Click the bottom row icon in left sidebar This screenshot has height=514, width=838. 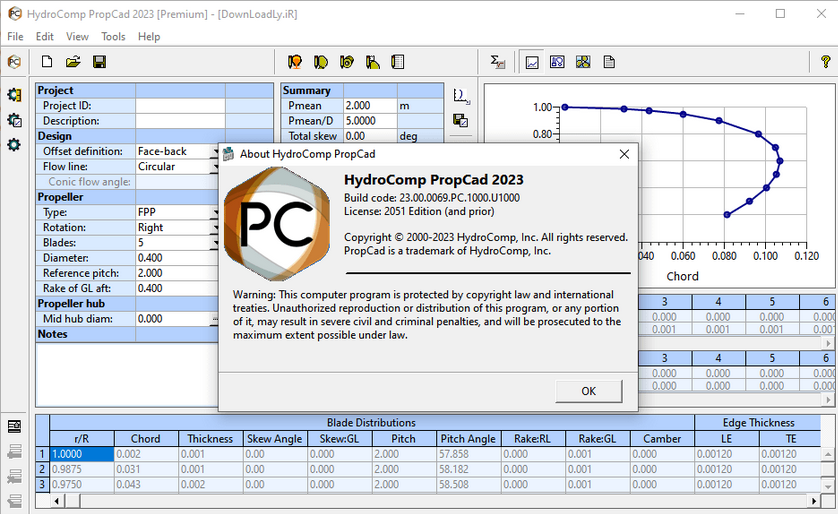14,501
